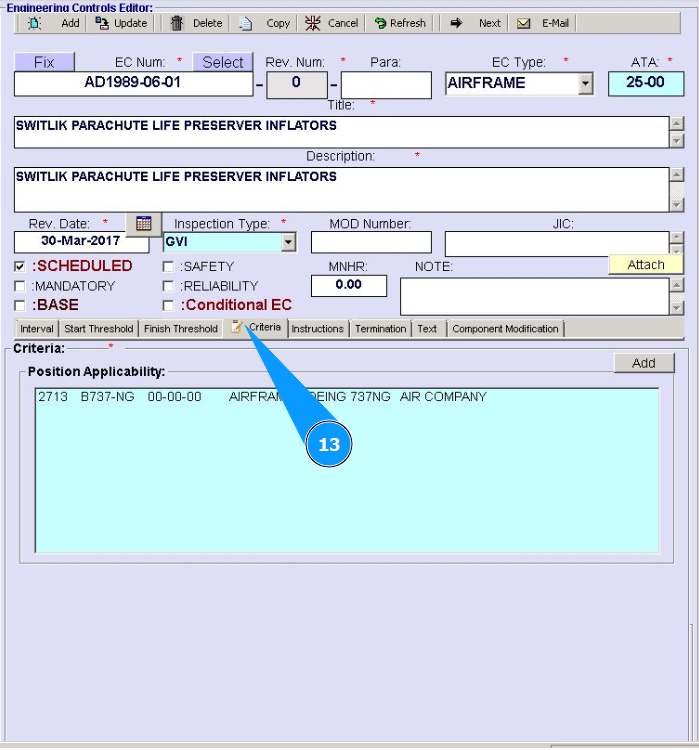
Task: Click the Cancel toolbar icon
Action: coord(313,23)
